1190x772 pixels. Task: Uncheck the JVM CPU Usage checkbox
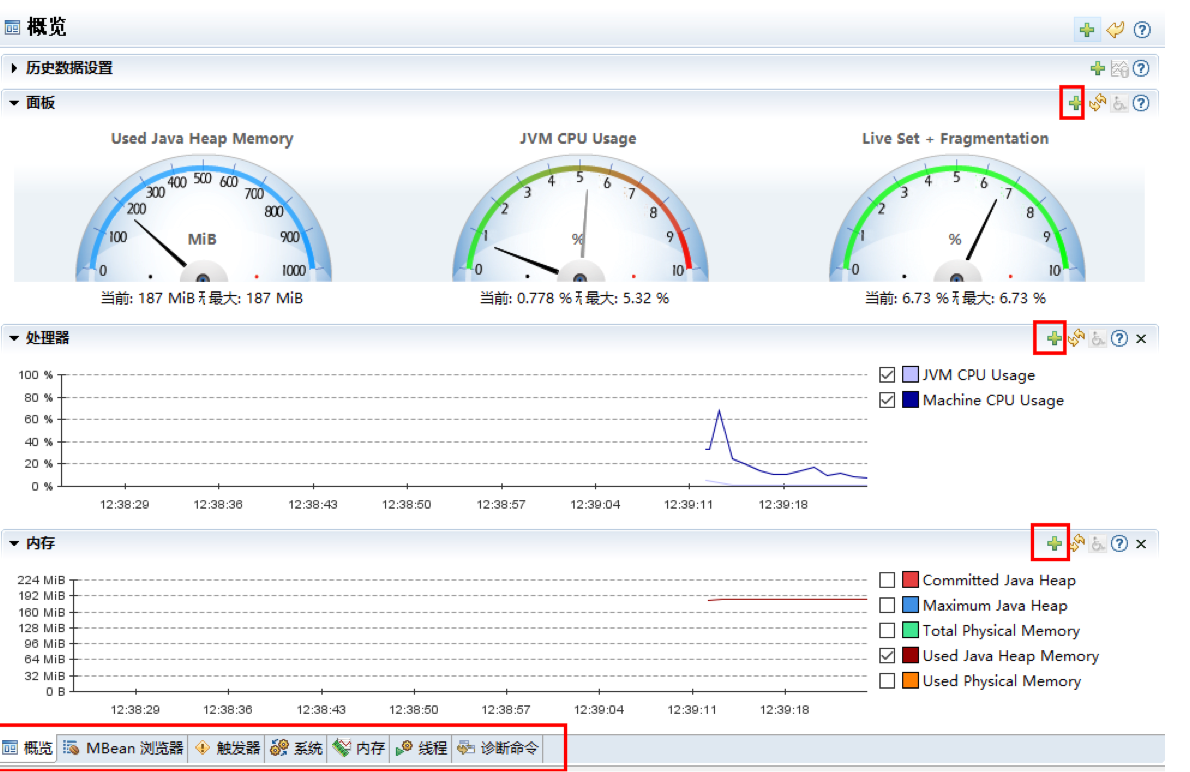tap(886, 375)
